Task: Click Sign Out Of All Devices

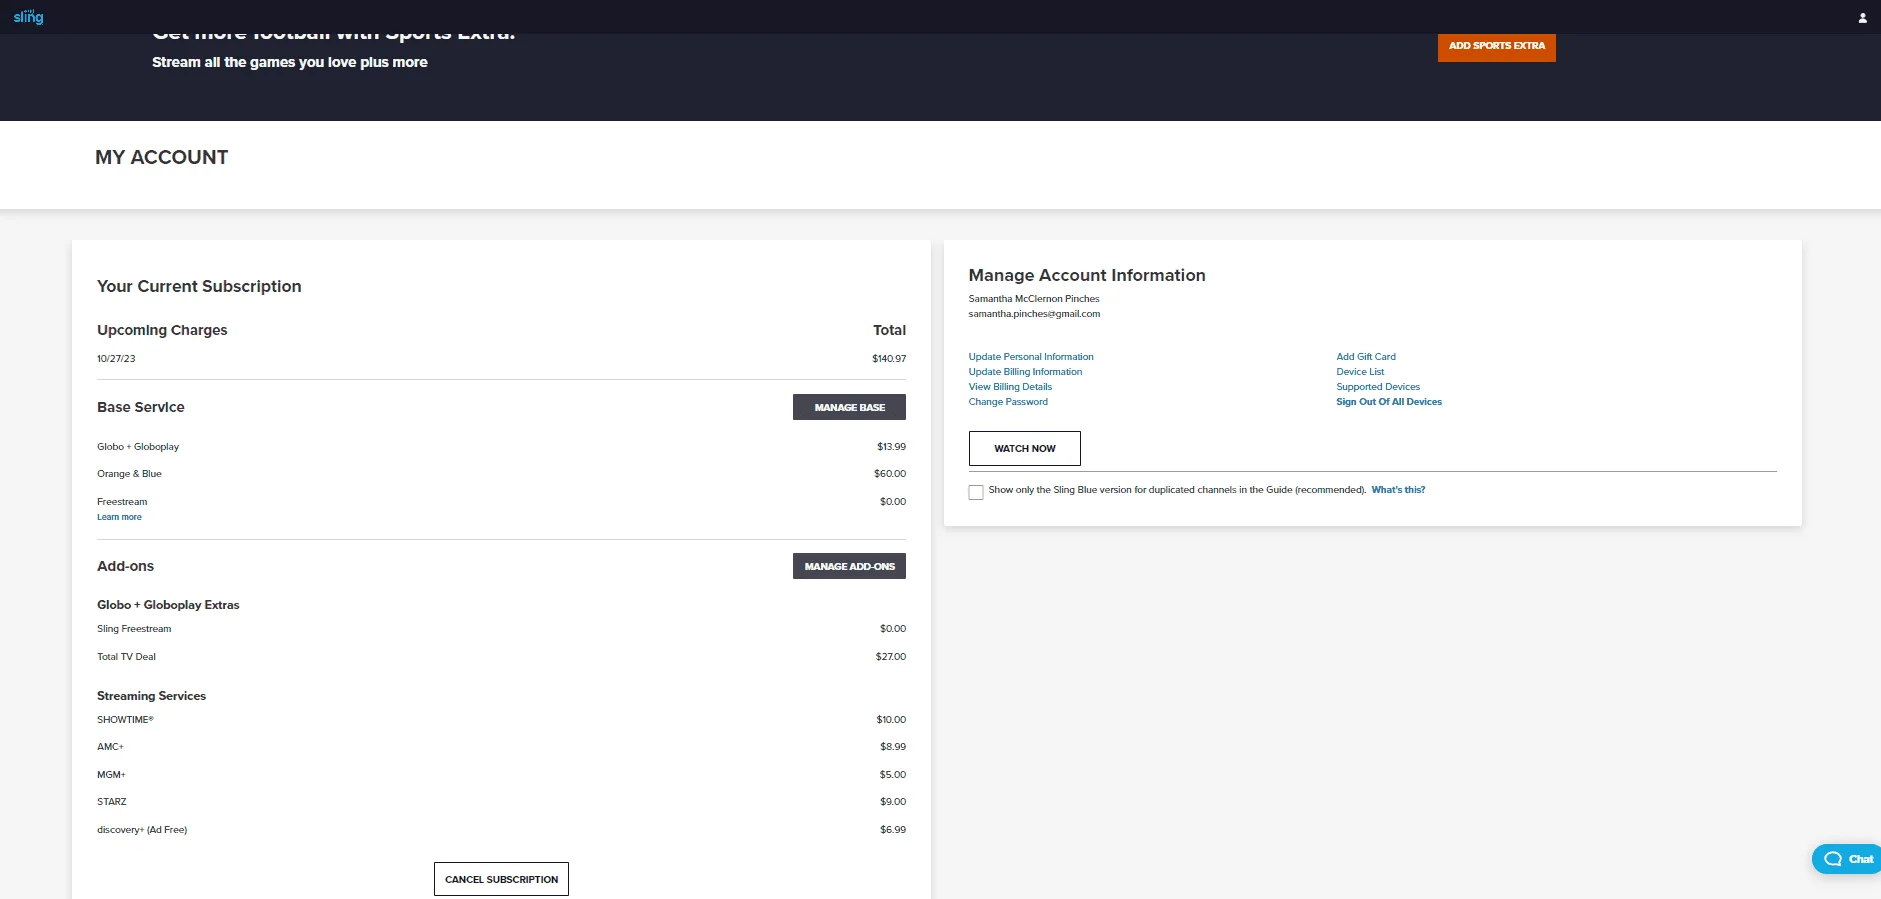Action: 1389,402
